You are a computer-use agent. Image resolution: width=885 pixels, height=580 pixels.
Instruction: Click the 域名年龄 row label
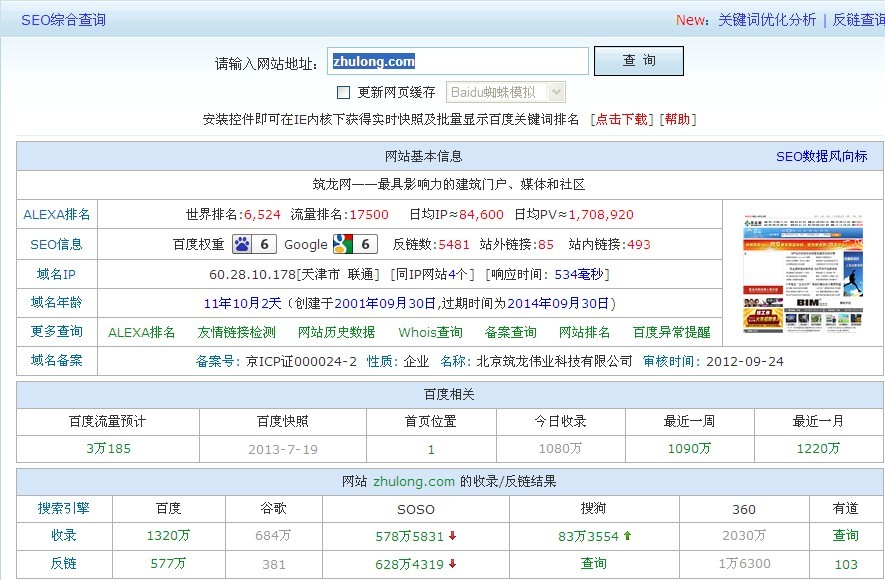point(56,302)
